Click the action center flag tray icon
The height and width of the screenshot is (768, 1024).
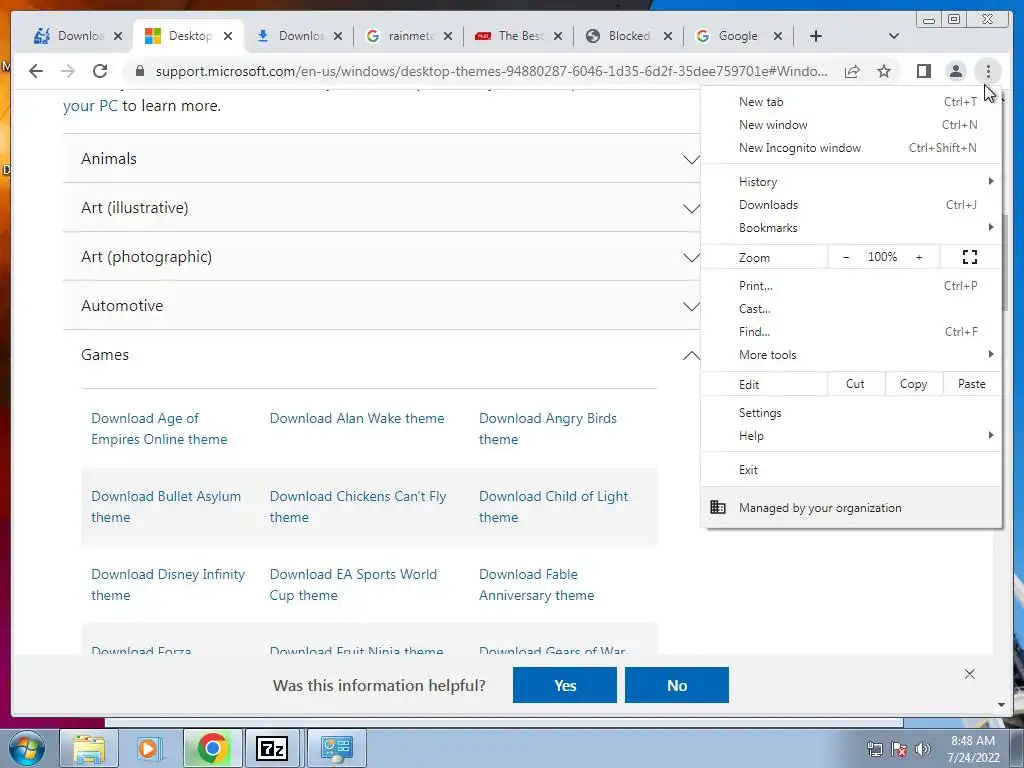point(899,749)
